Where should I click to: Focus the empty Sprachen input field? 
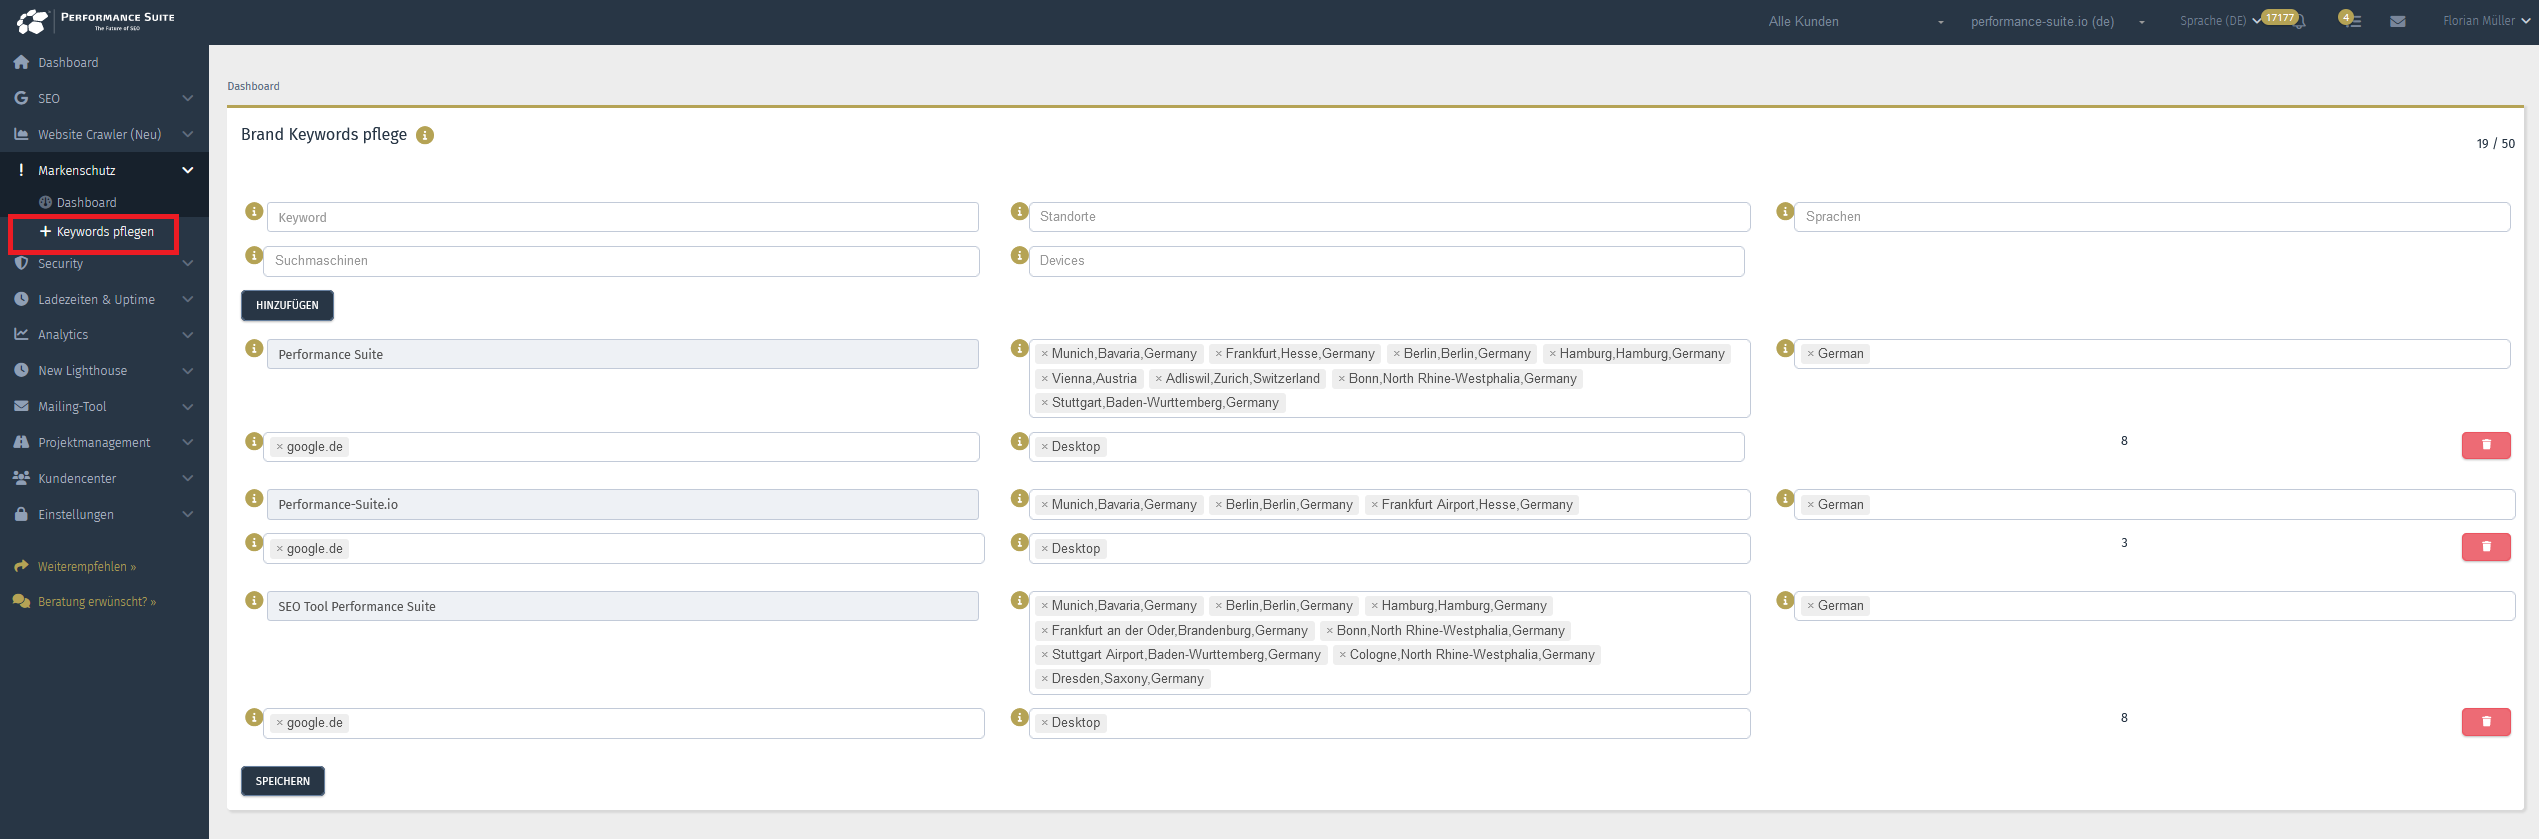[x=2152, y=217]
